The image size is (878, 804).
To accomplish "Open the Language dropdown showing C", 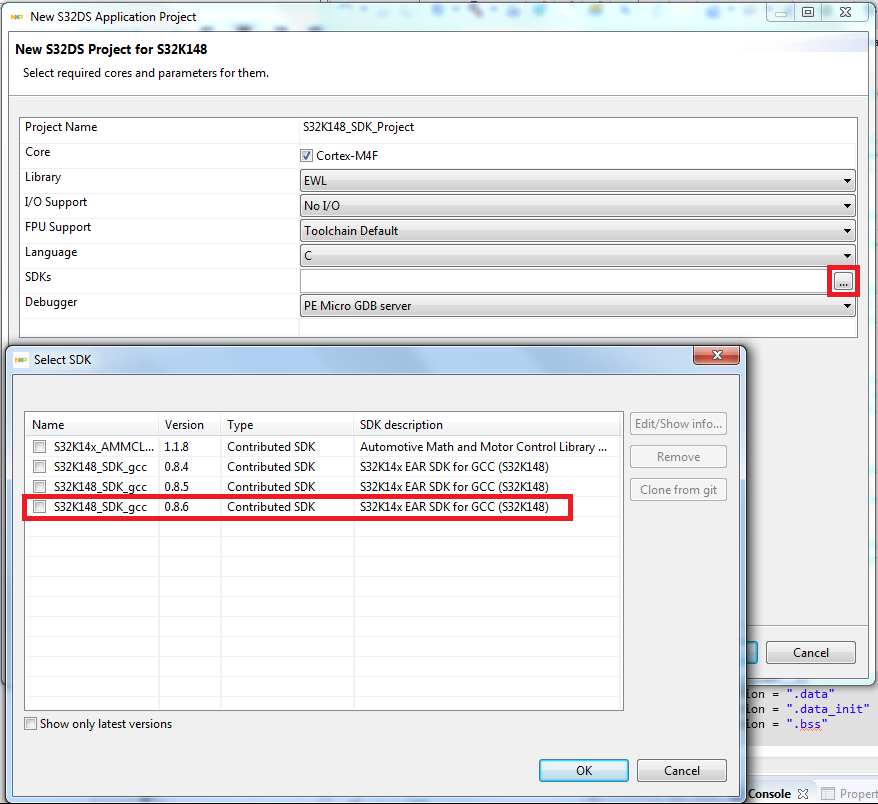I will [578, 256].
